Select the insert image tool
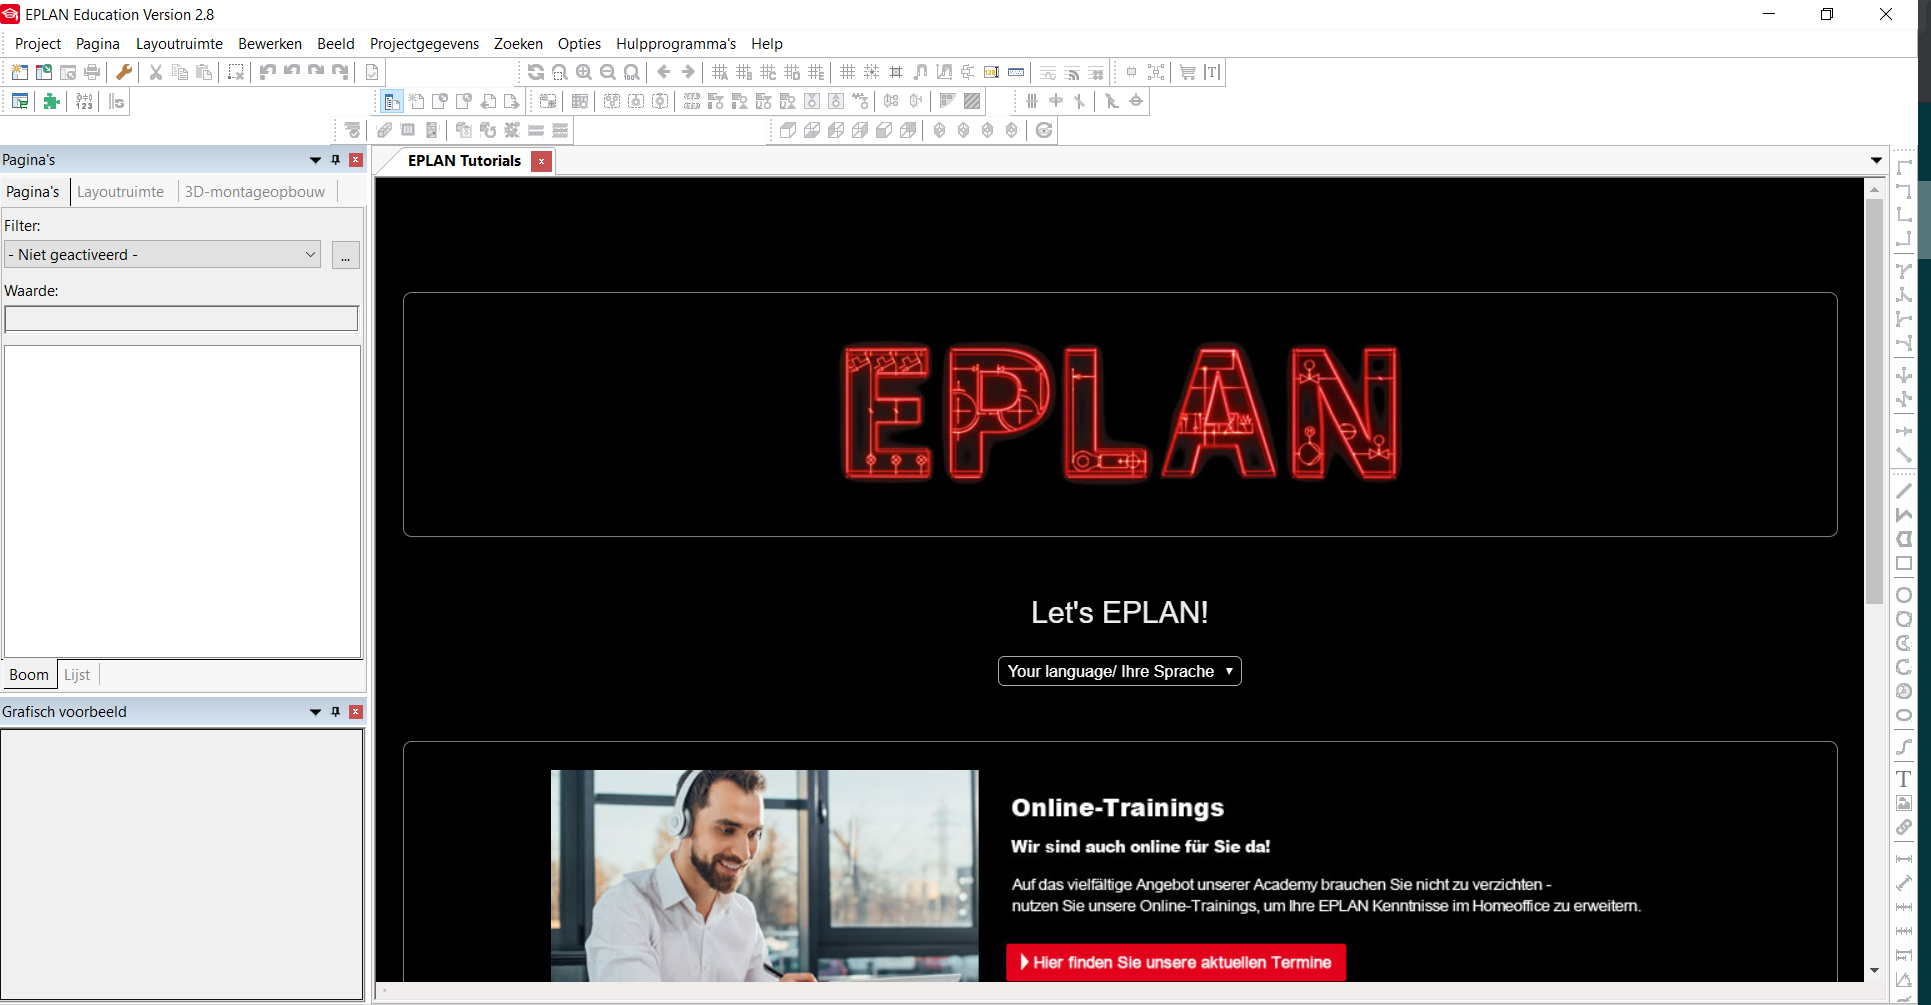 click(1904, 803)
